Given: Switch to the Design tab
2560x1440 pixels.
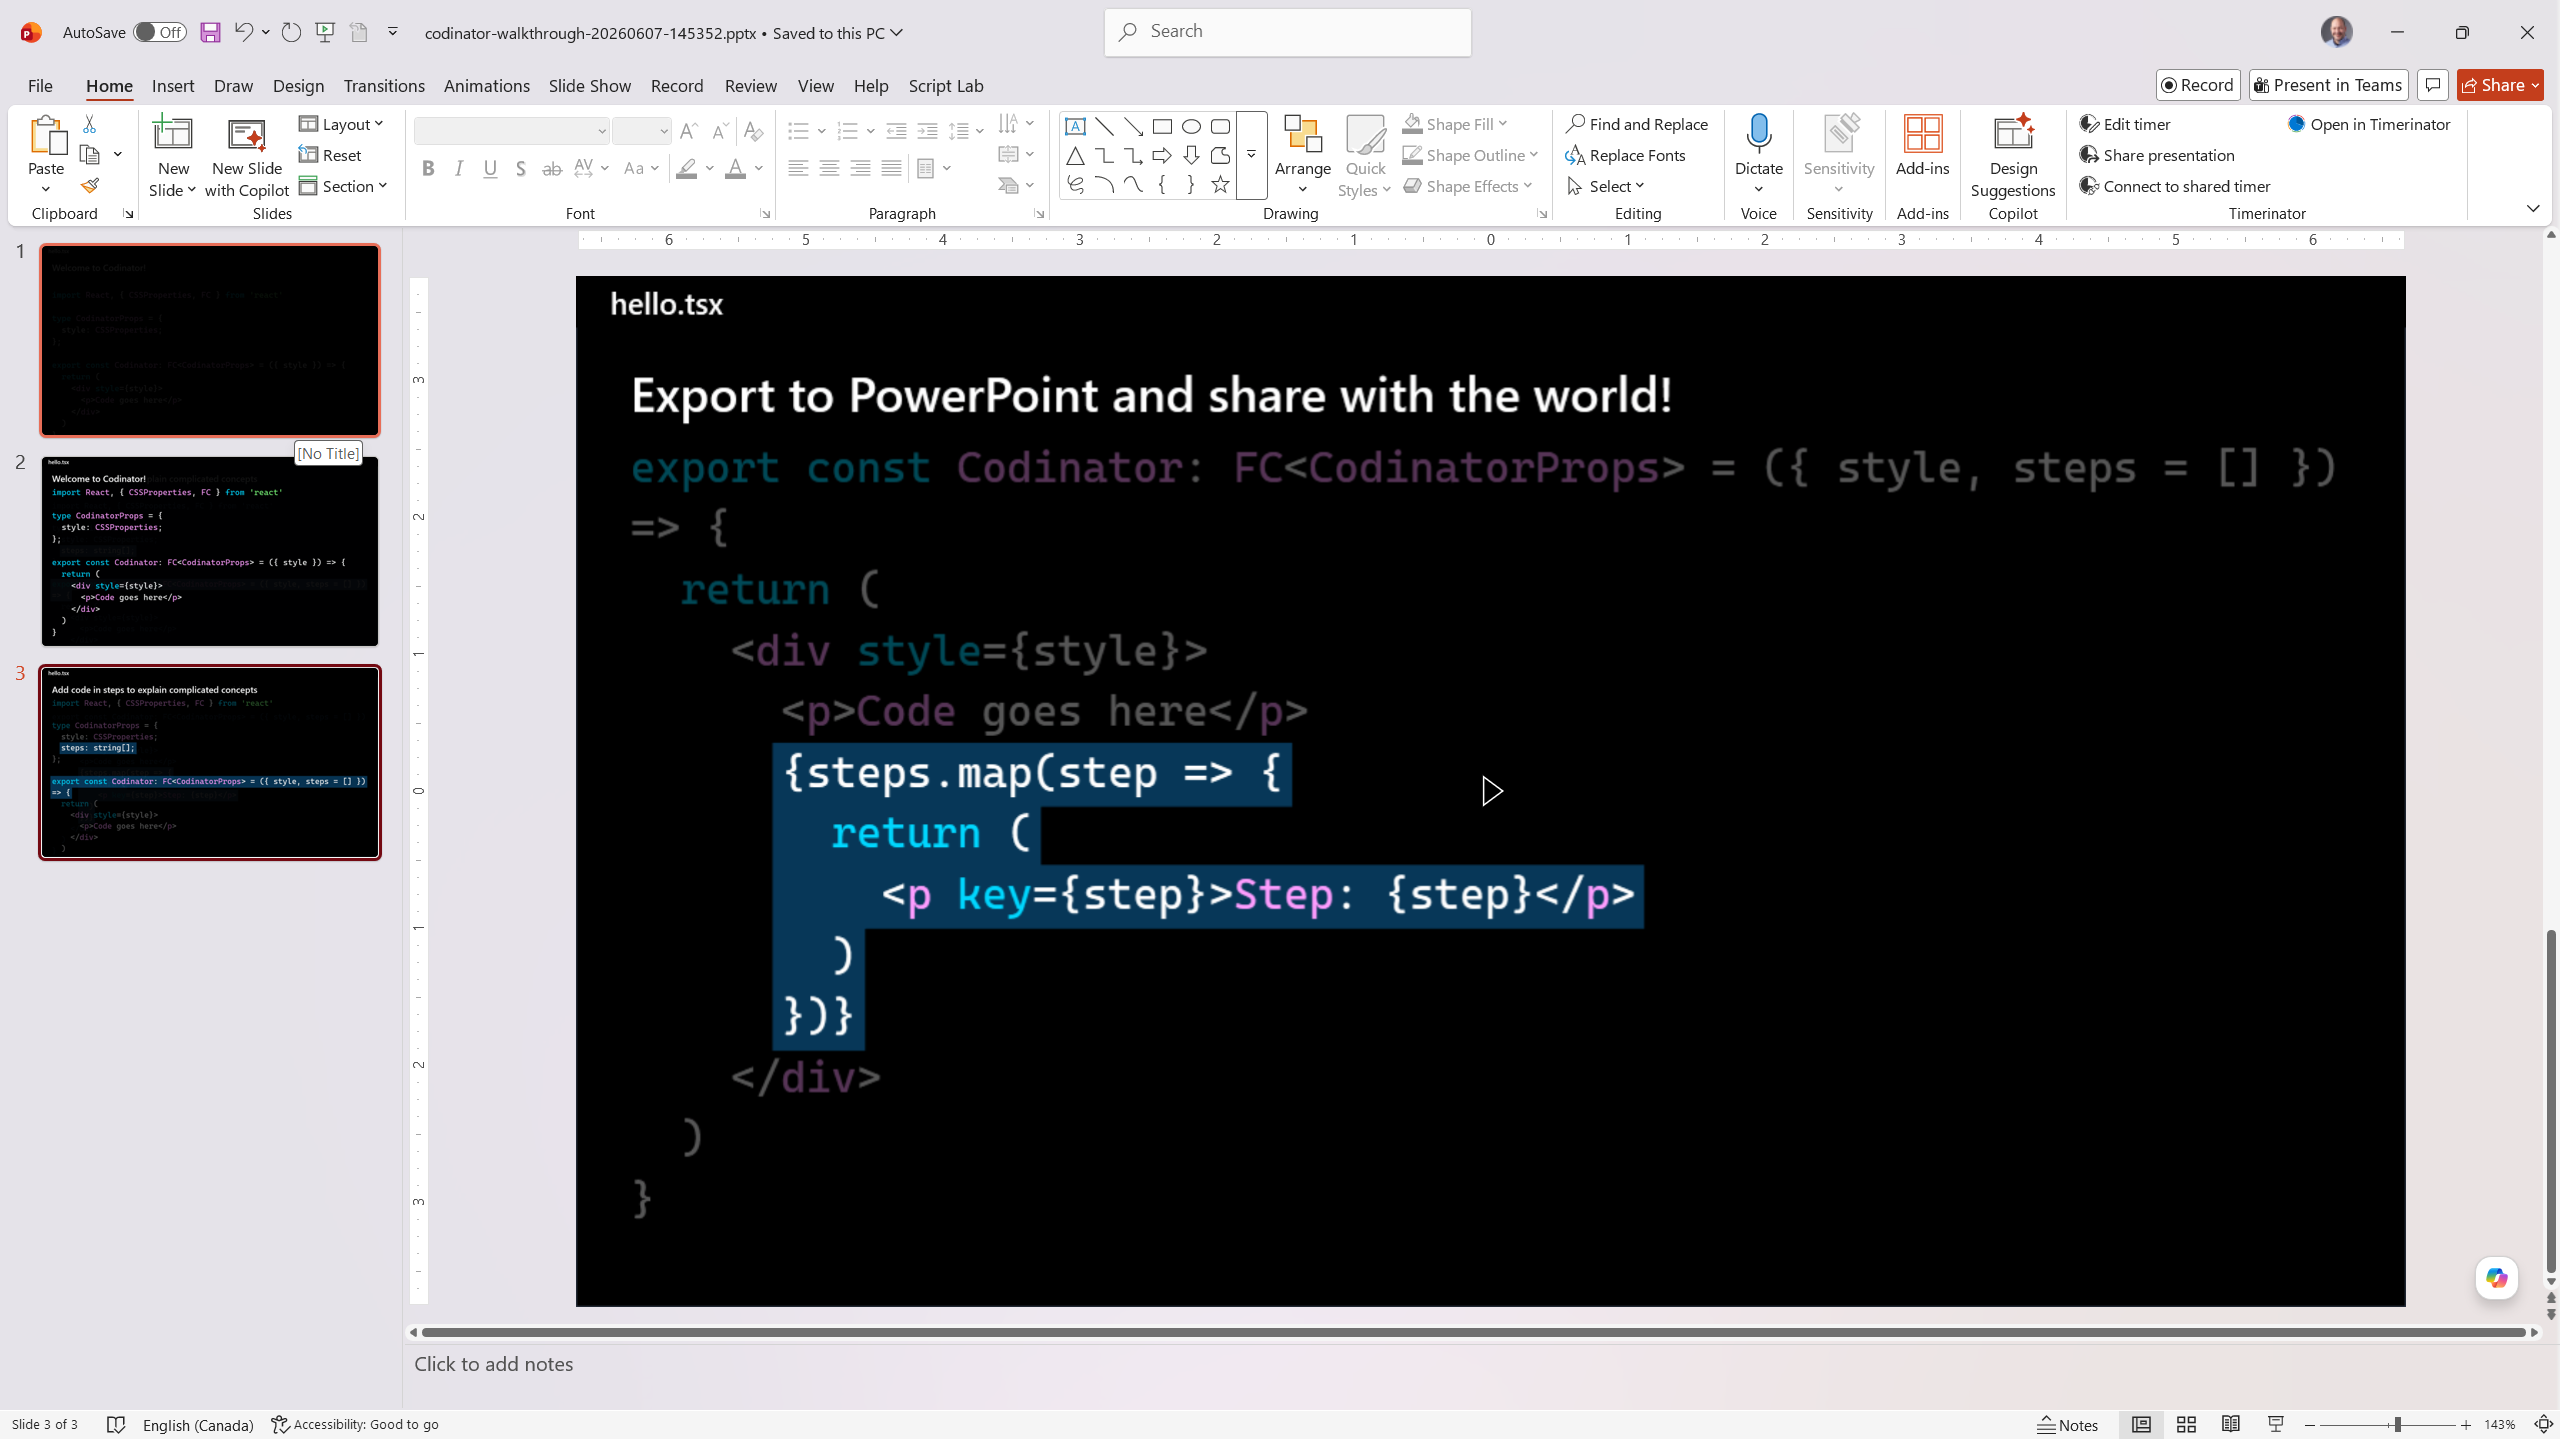Looking at the screenshot, I should pos(298,85).
